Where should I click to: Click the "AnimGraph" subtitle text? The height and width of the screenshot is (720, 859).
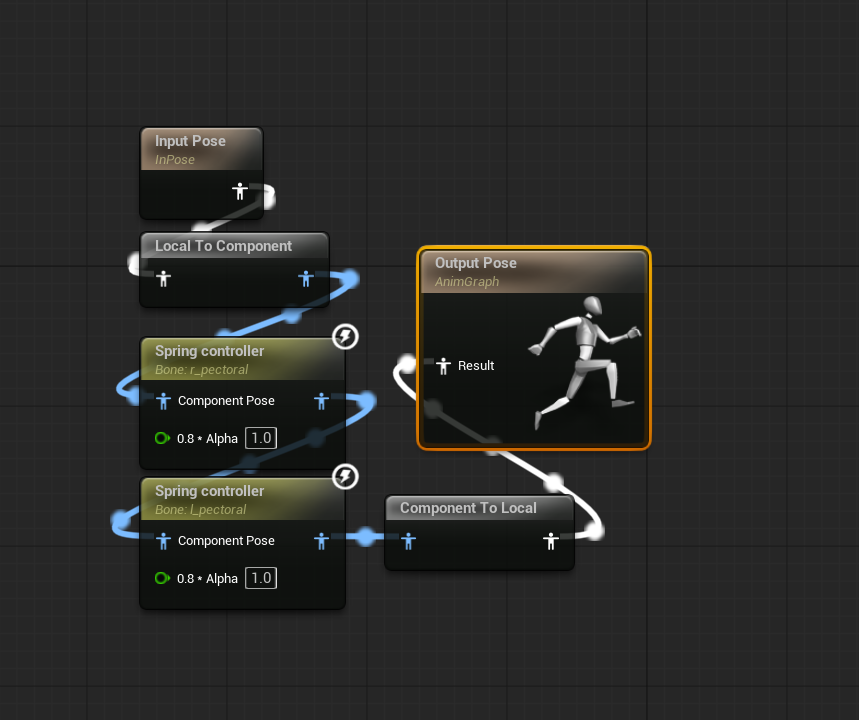(x=467, y=282)
